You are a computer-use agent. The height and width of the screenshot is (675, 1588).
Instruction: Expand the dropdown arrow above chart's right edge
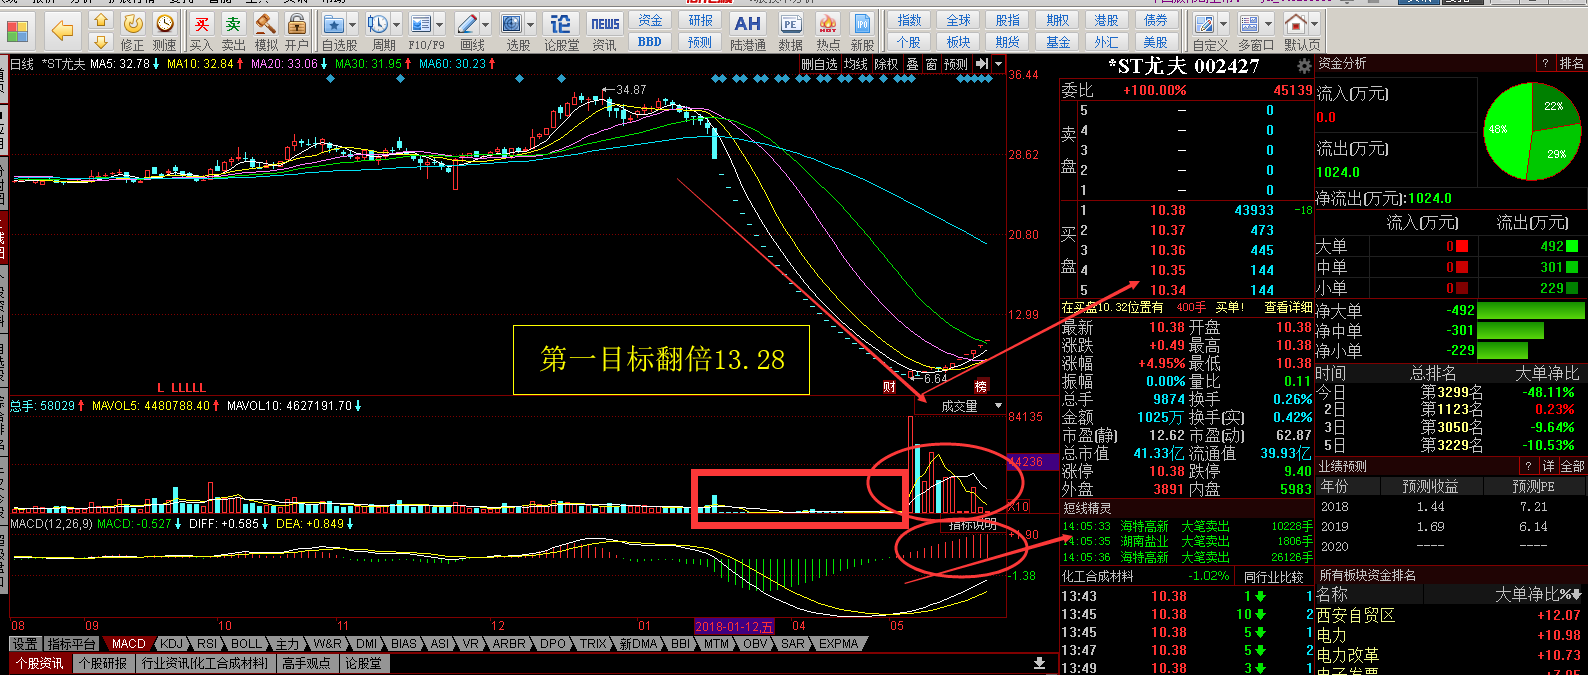998,64
